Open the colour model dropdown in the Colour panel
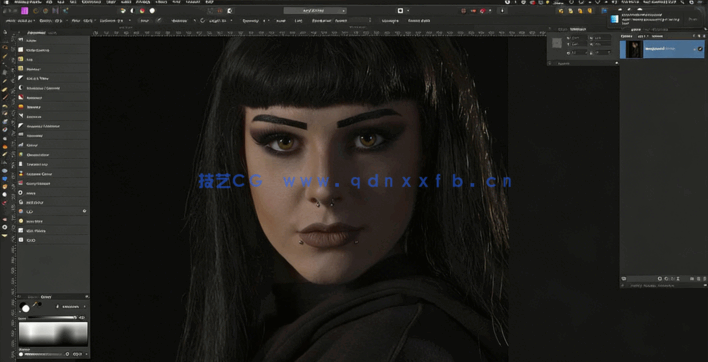Screen dimensions: 708x362 (x=72, y=306)
